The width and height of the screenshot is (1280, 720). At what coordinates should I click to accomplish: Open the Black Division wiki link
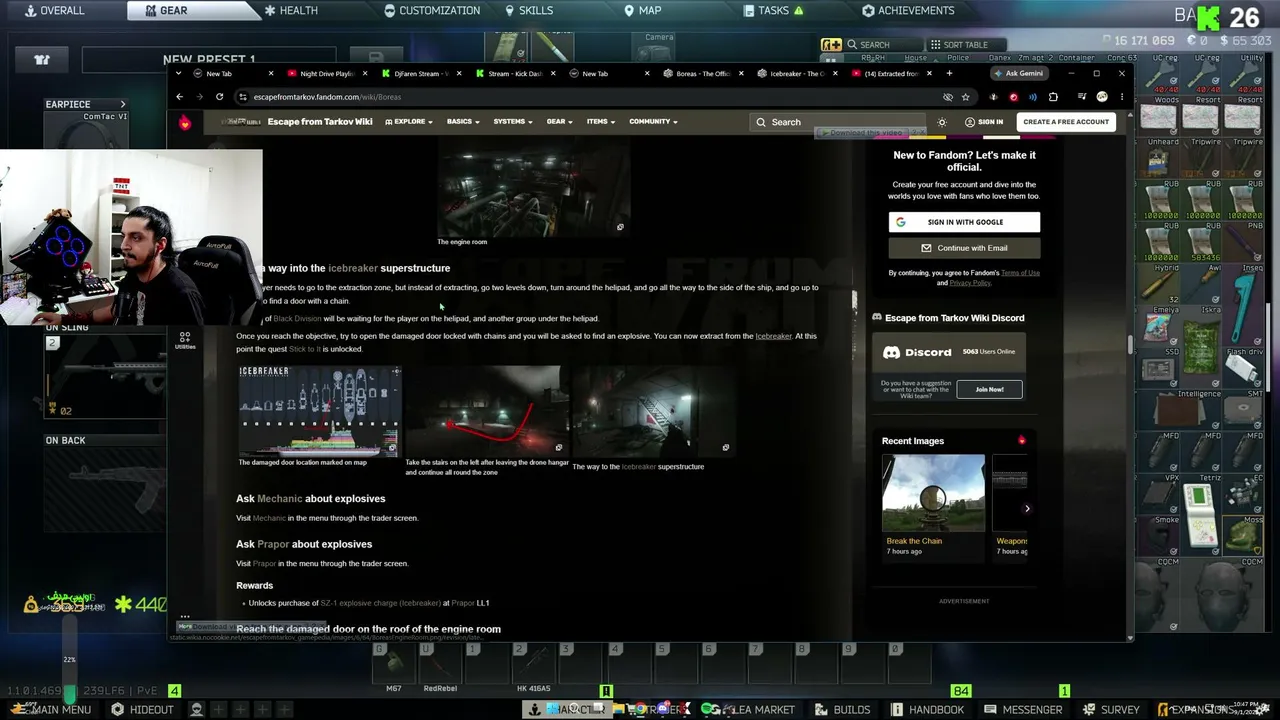point(297,319)
